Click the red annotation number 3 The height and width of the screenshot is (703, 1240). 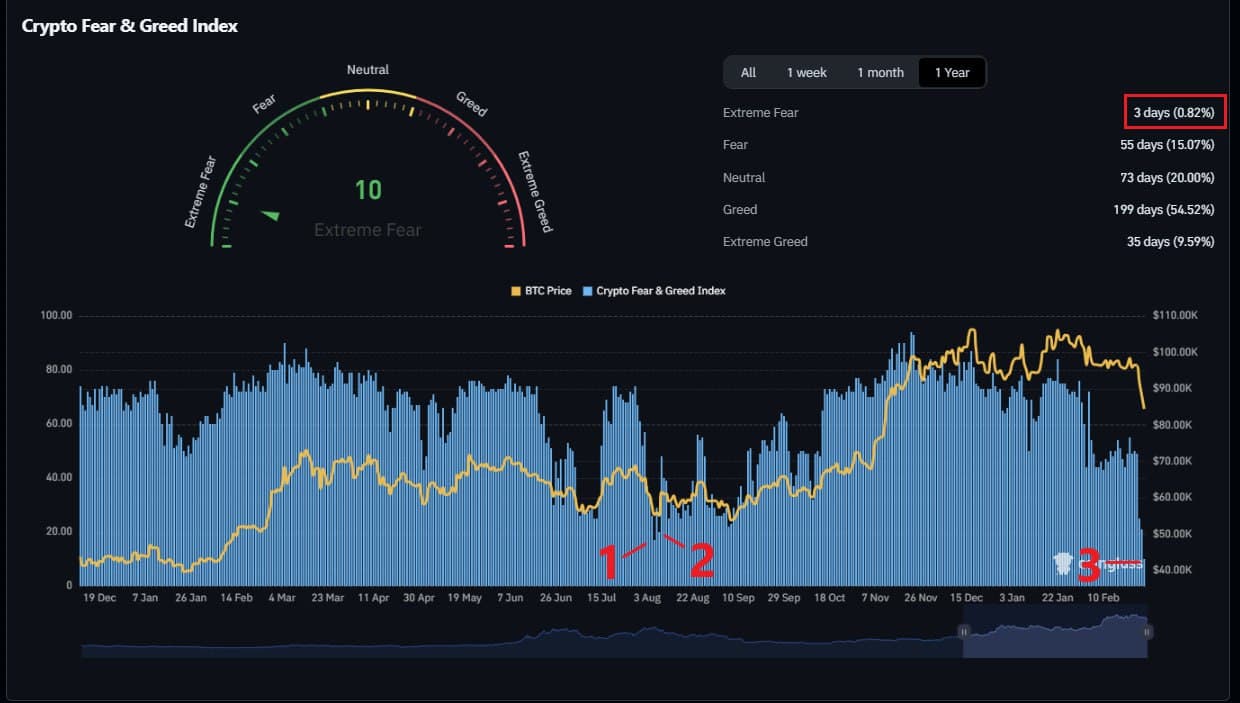tap(1090, 566)
